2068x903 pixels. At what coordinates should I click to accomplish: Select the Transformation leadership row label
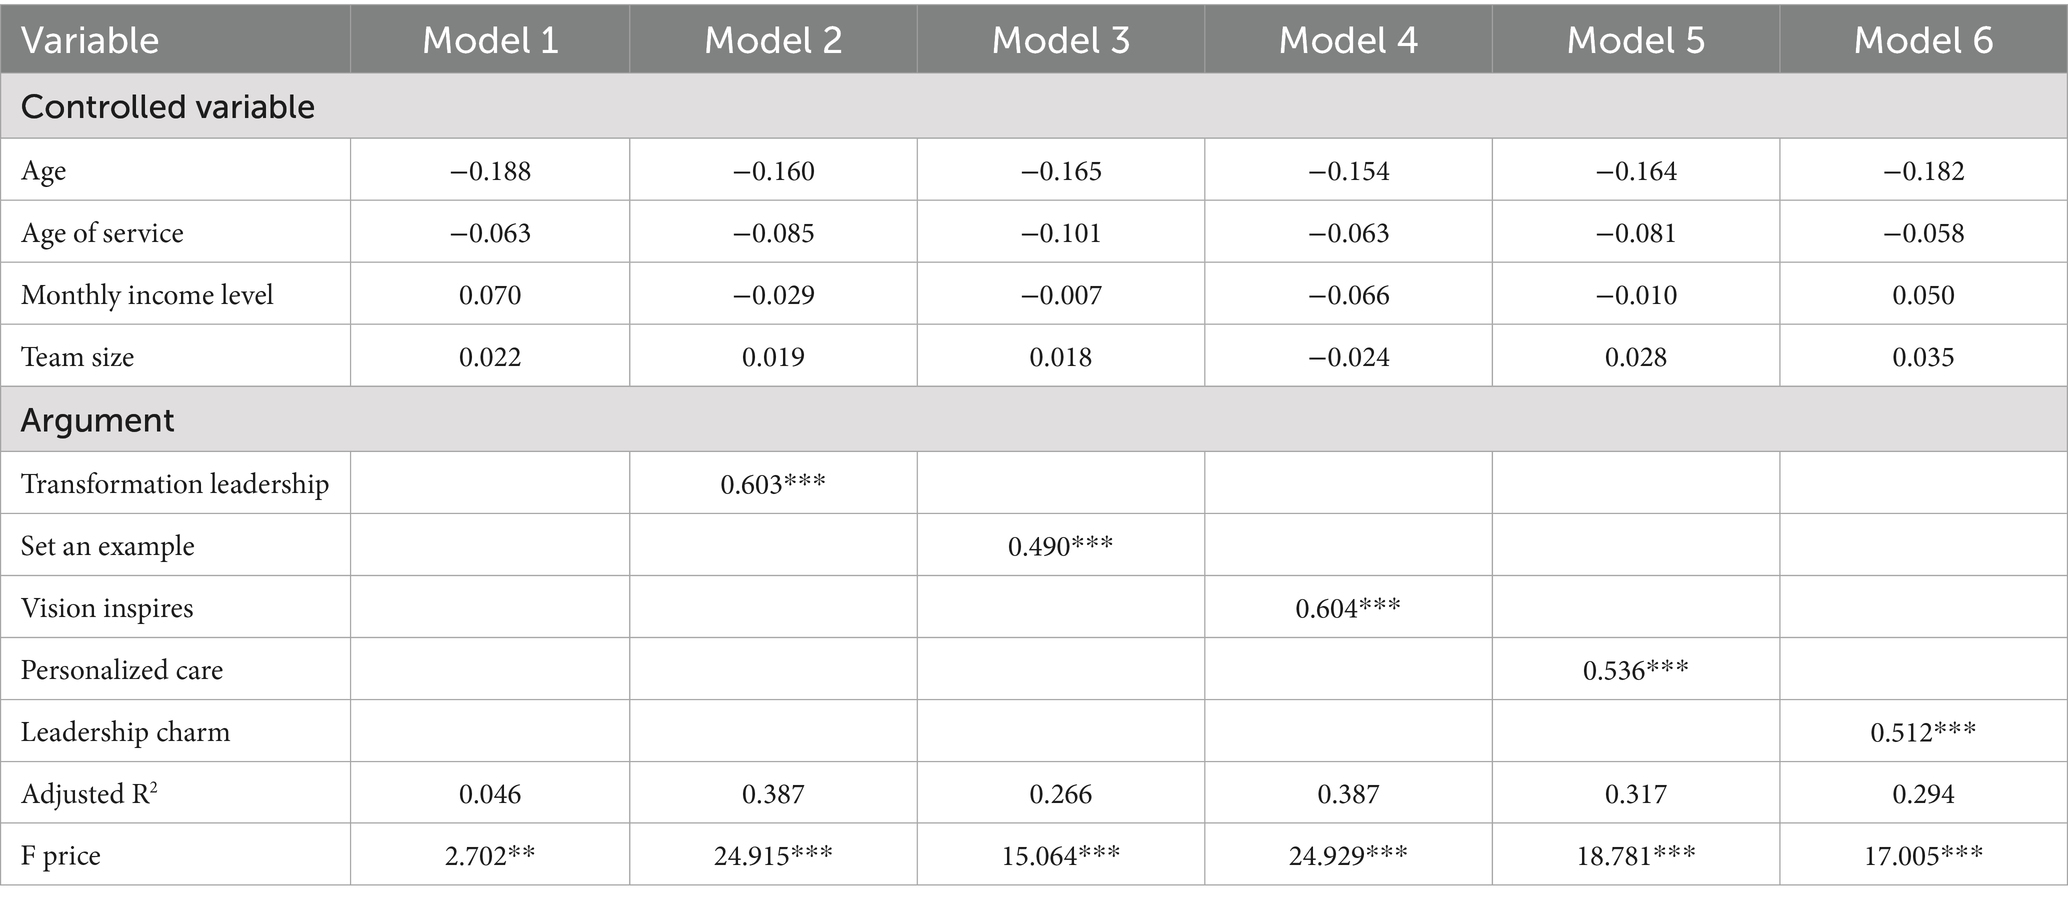tap(175, 484)
